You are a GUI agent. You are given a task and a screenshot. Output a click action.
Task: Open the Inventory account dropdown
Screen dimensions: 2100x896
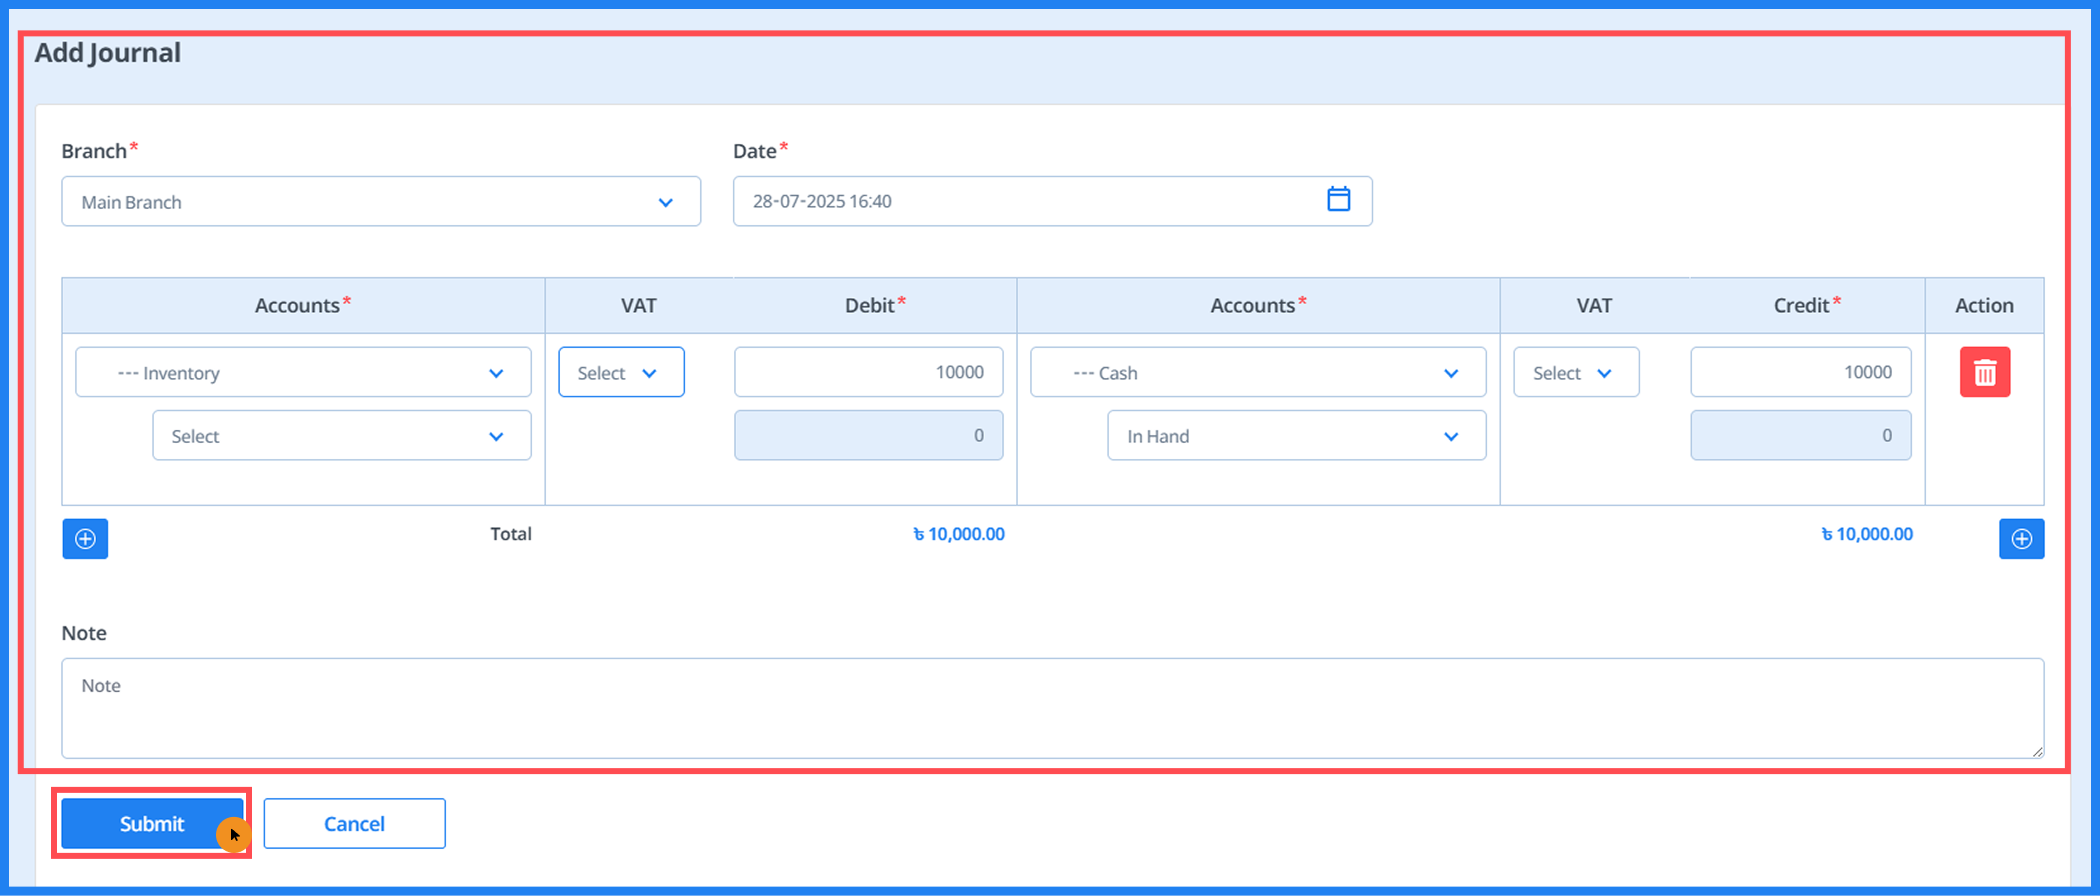point(302,373)
